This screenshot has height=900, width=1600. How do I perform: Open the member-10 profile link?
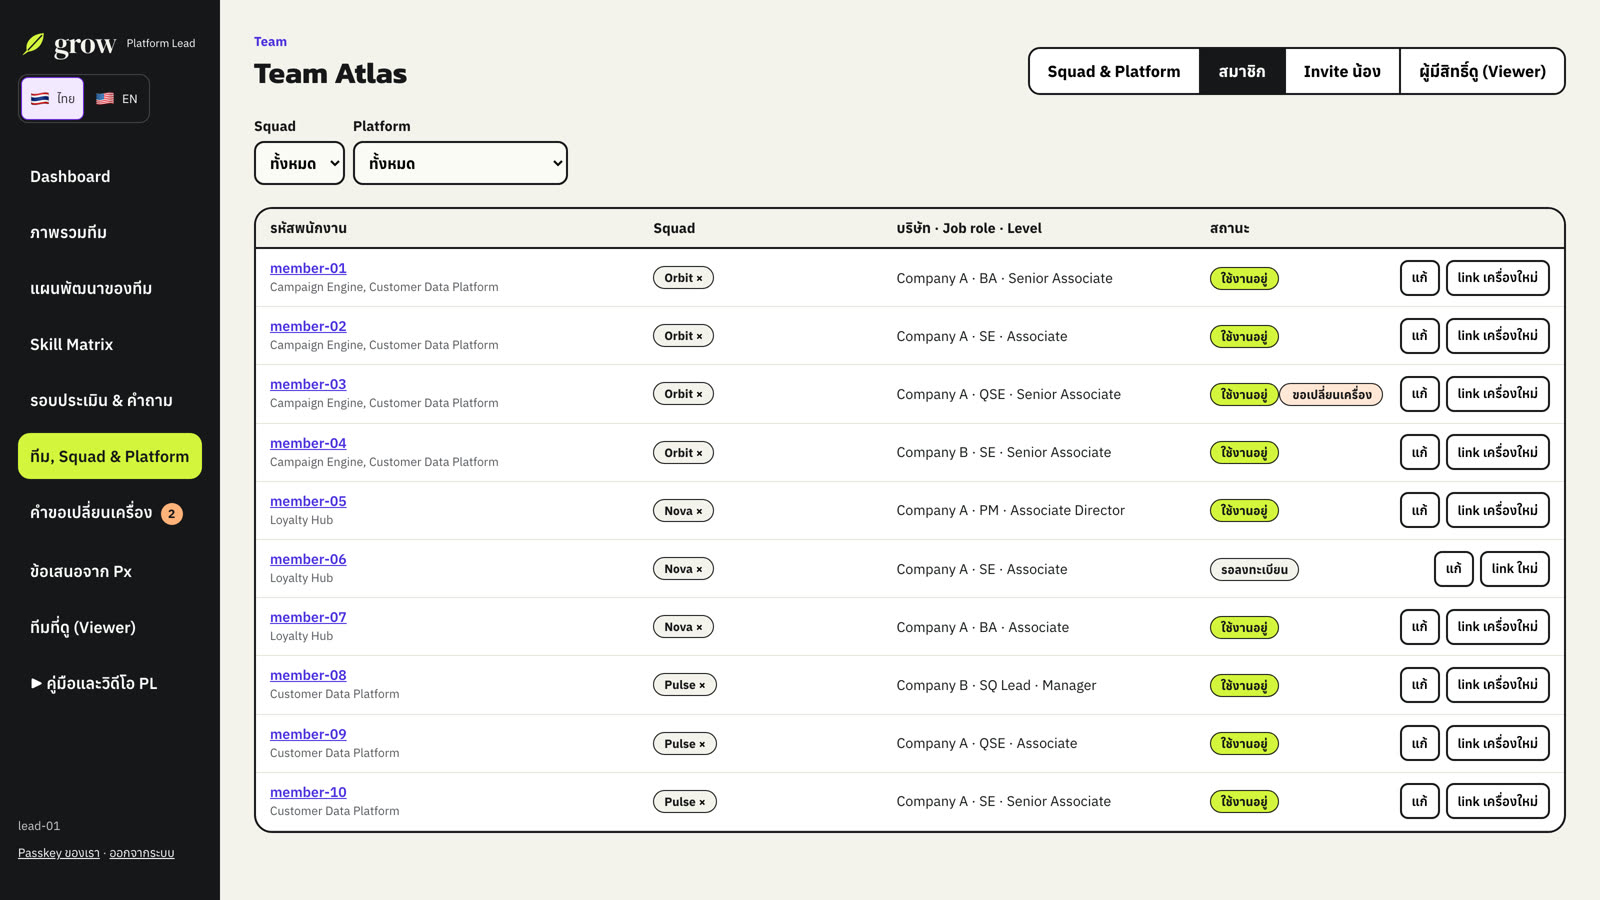pyautogui.click(x=308, y=792)
